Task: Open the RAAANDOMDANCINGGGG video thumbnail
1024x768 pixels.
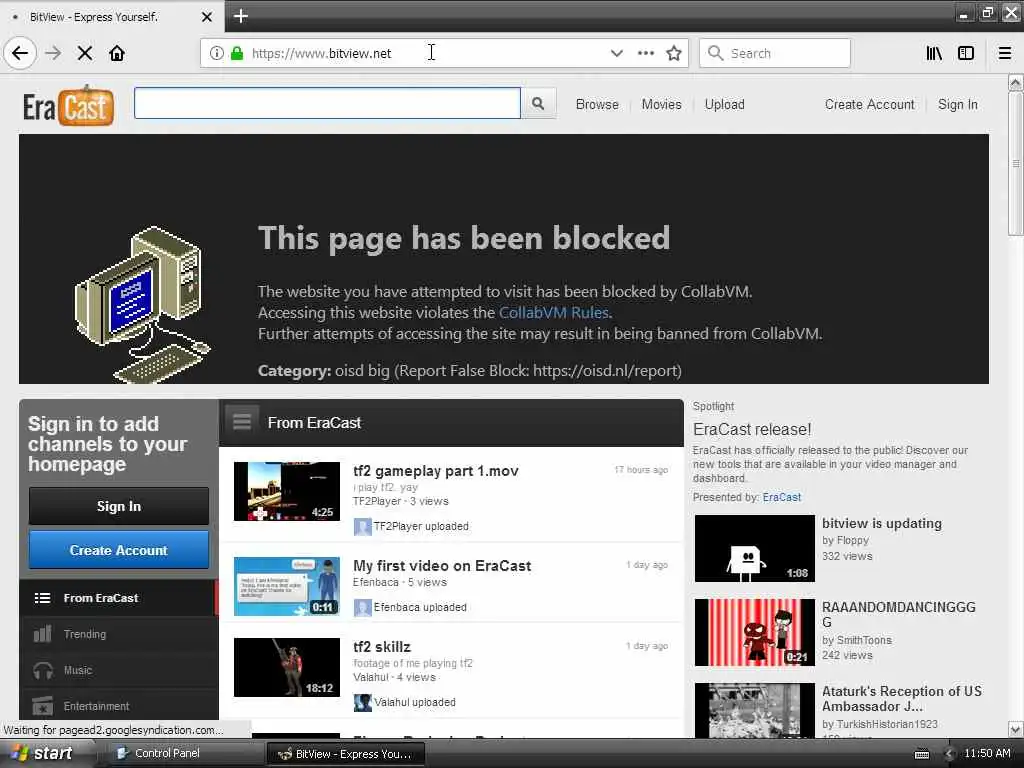Action: 754,632
